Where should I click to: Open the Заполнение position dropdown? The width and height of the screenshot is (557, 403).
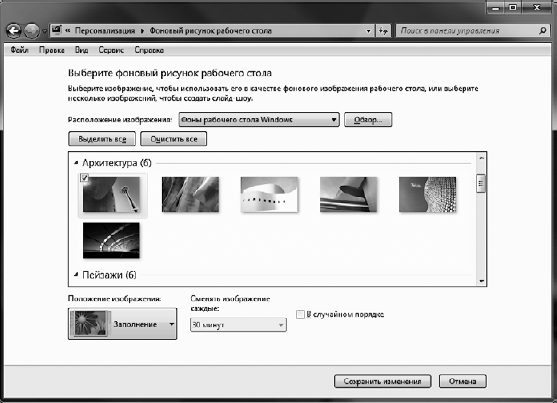tap(123, 324)
